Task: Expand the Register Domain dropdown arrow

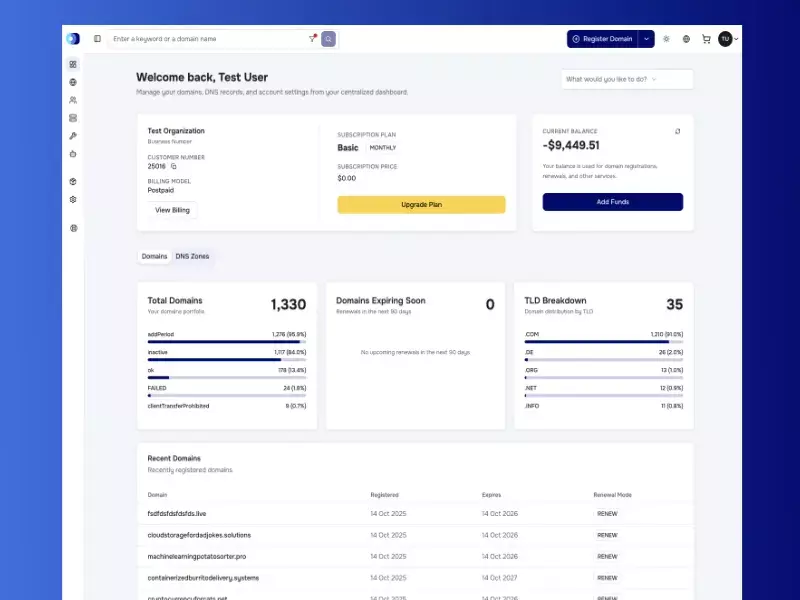Action: (646, 39)
